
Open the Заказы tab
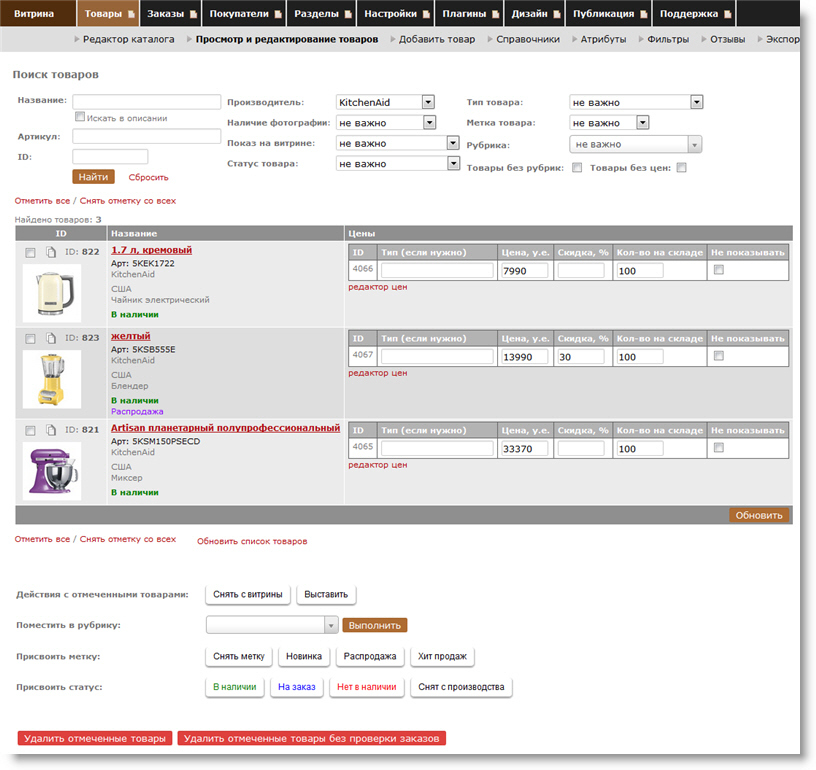point(170,14)
